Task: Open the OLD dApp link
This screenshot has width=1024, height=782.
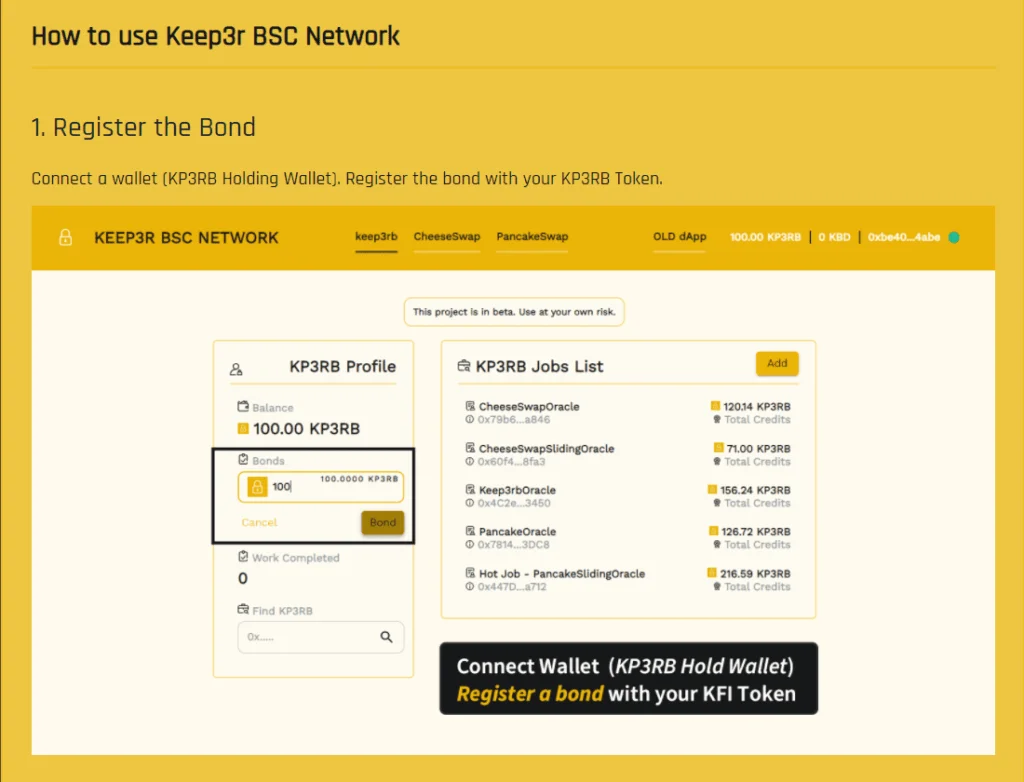Action: pos(679,237)
